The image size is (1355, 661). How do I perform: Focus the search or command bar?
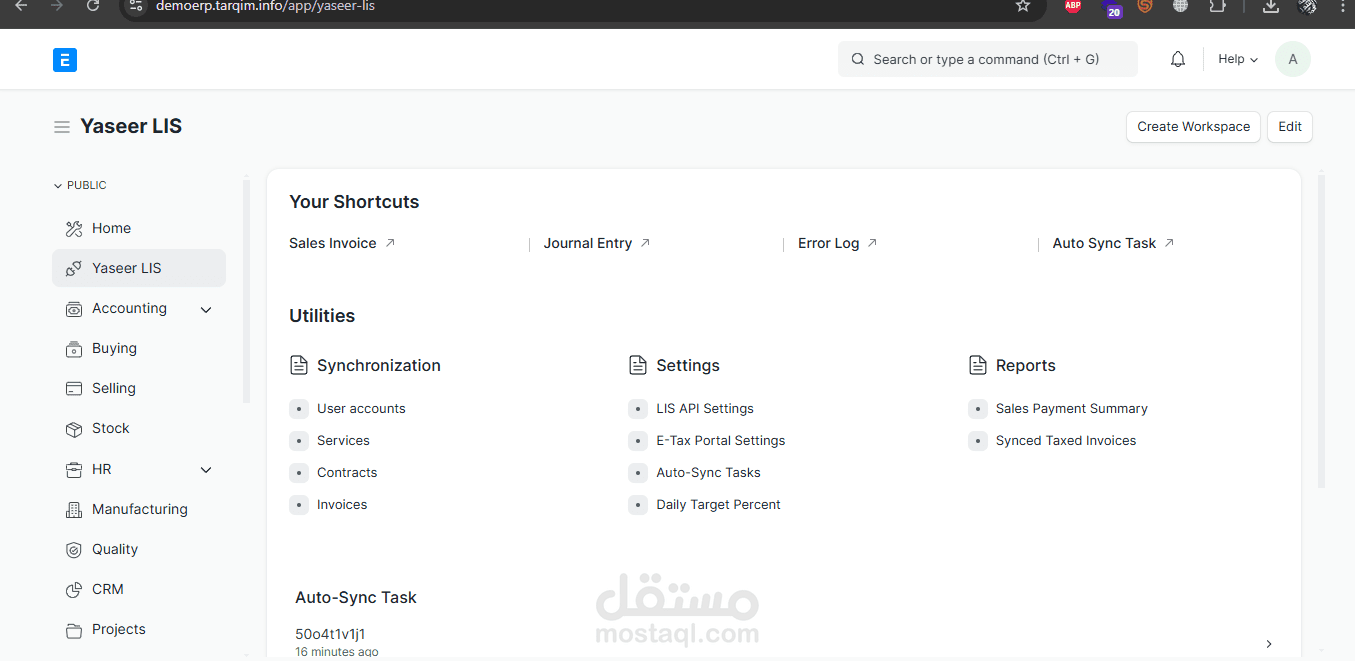(x=988, y=59)
